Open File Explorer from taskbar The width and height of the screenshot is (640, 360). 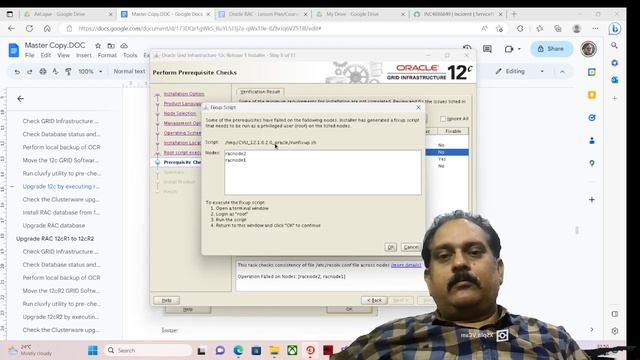(x=274, y=350)
